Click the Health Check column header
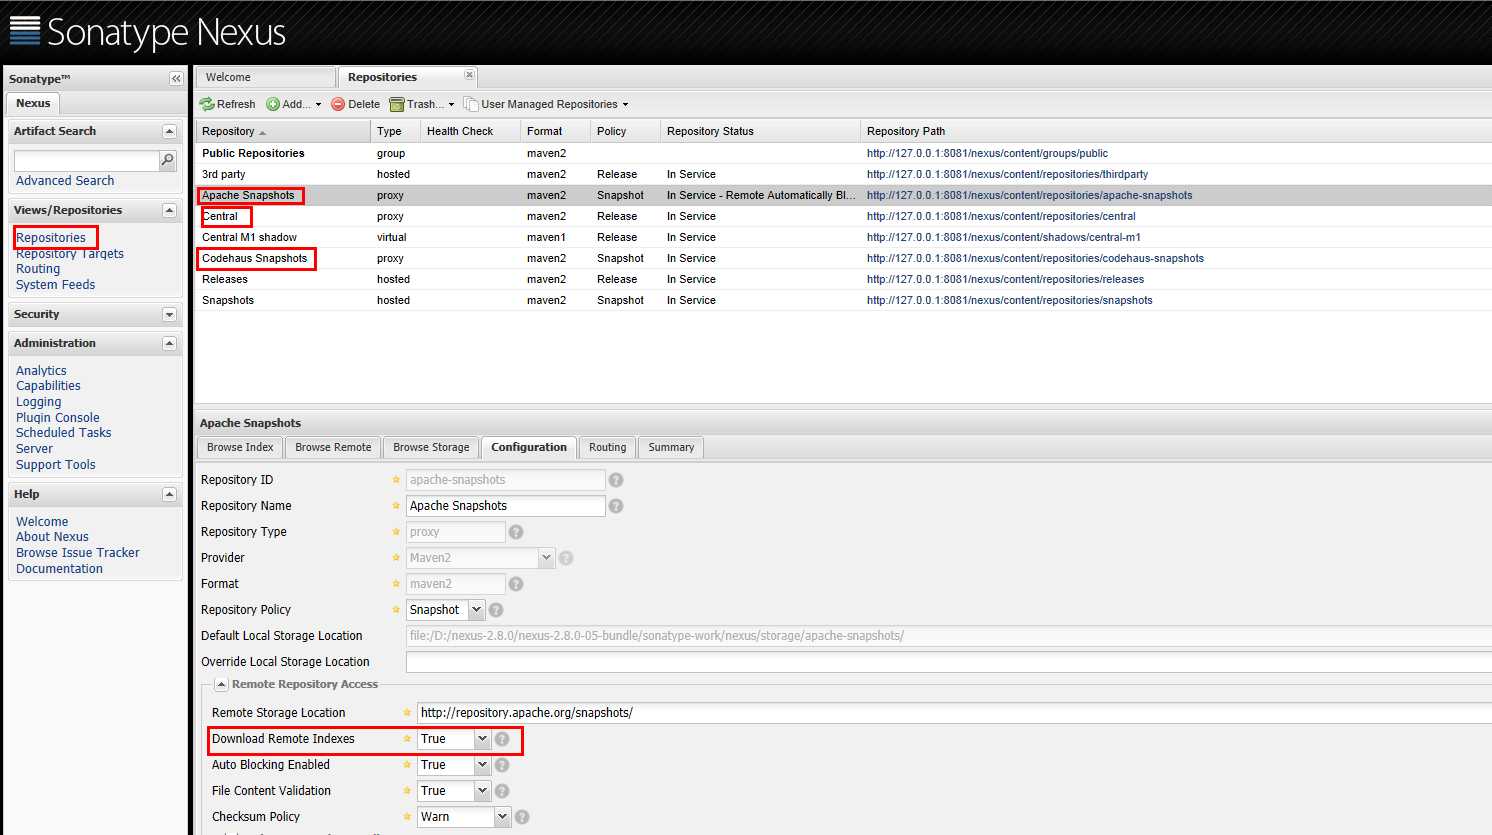Screen dimensions: 1492x835 pyautogui.click(x=470, y=131)
